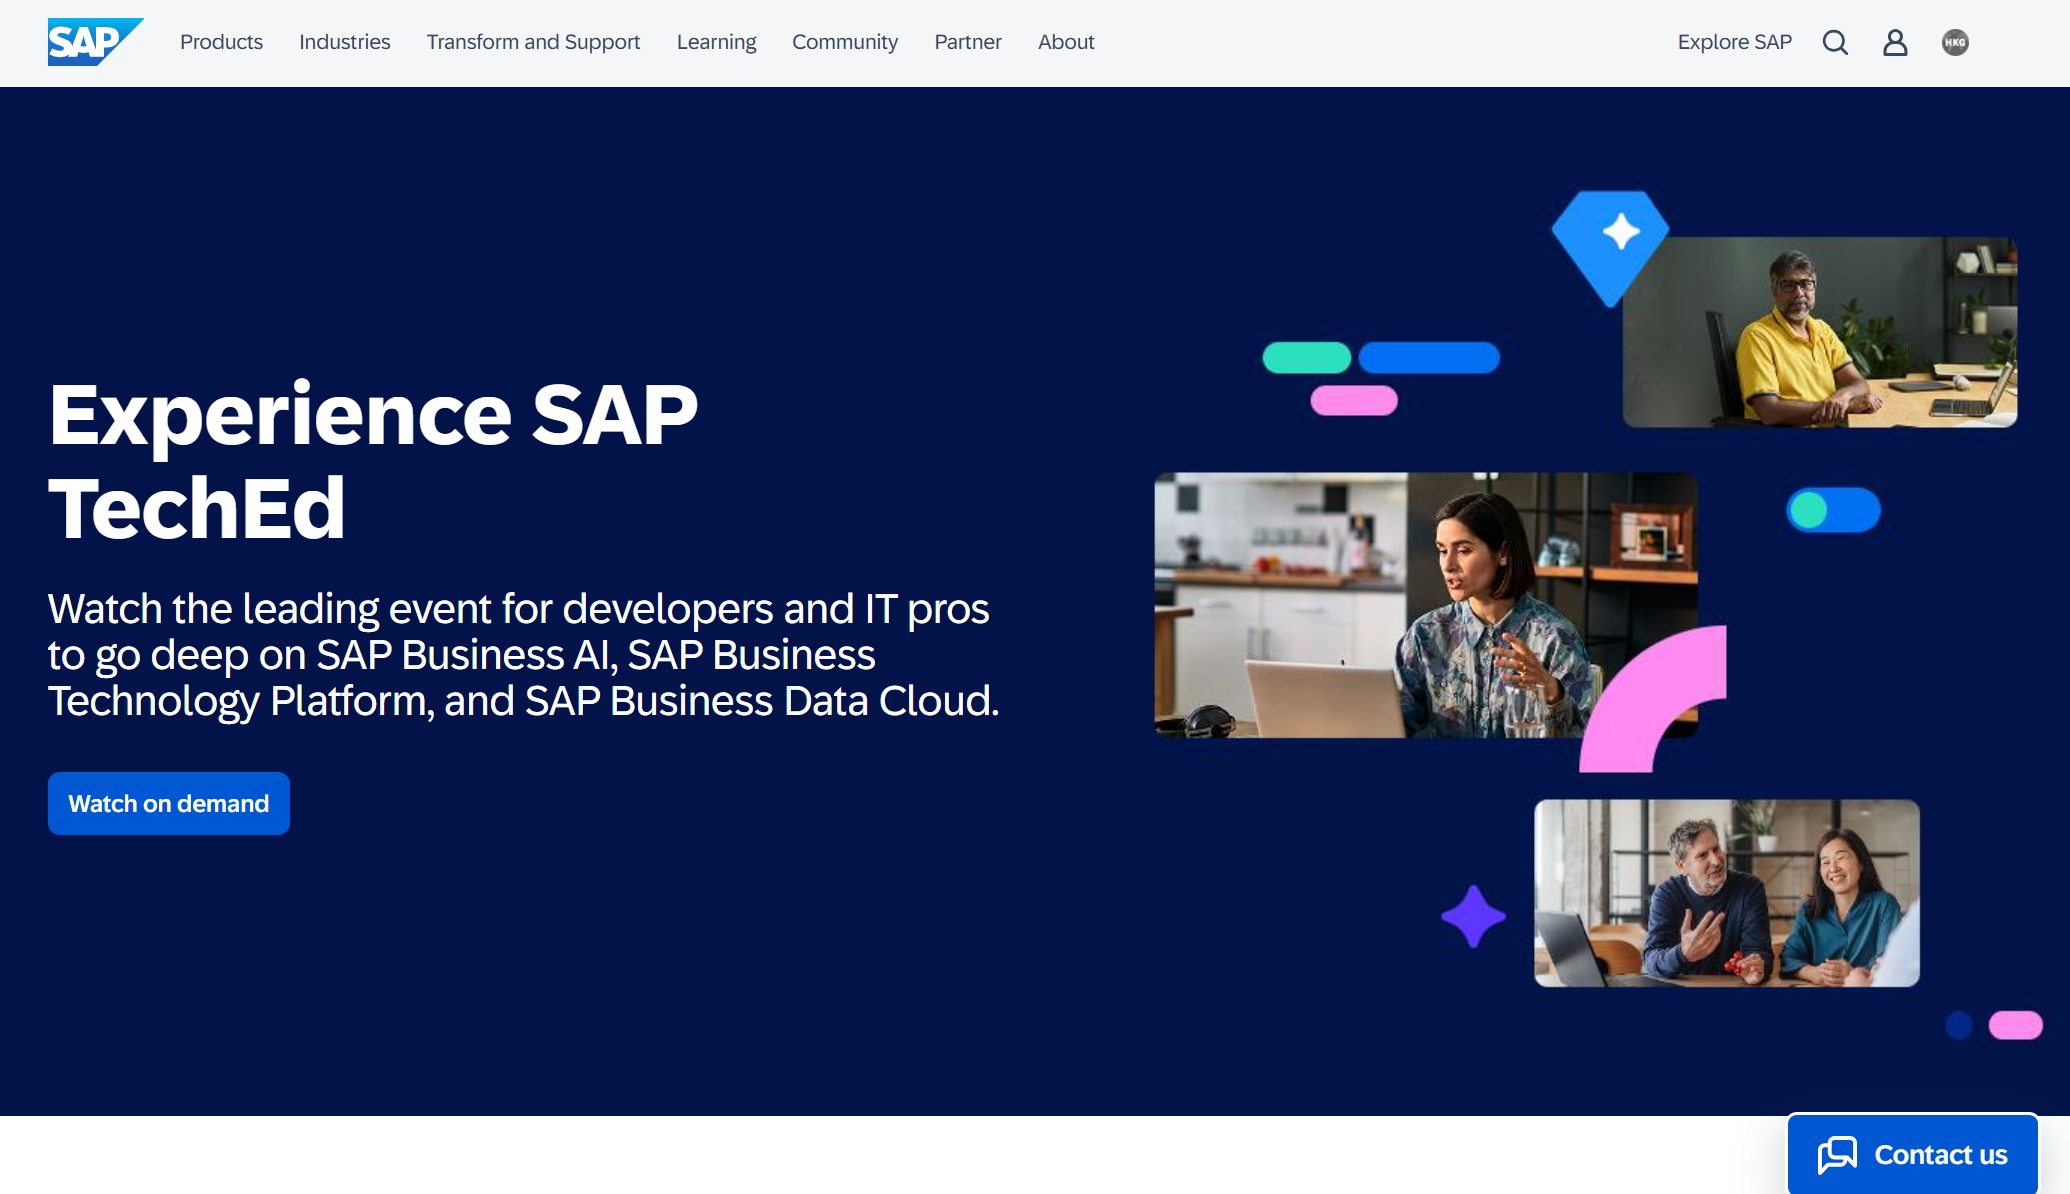Viewport: 2070px width, 1194px height.
Task: Open the Partner menu item
Action: coord(967,42)
